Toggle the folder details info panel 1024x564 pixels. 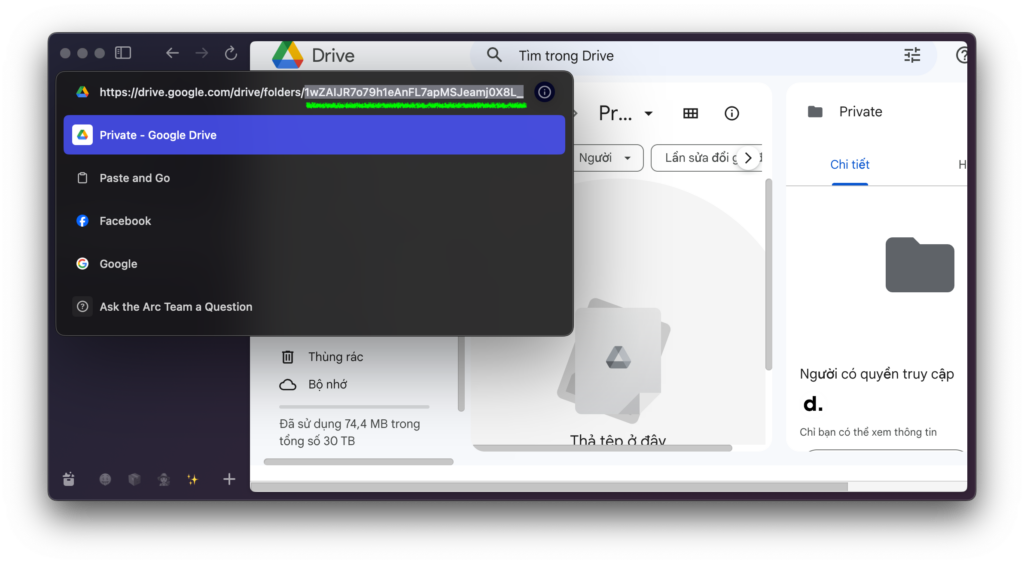tap(731, 113)
